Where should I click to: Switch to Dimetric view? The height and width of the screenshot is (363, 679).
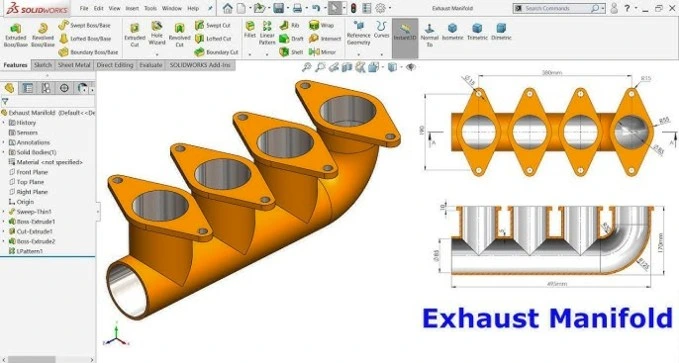pyautogui.click(x=501, y=32)
